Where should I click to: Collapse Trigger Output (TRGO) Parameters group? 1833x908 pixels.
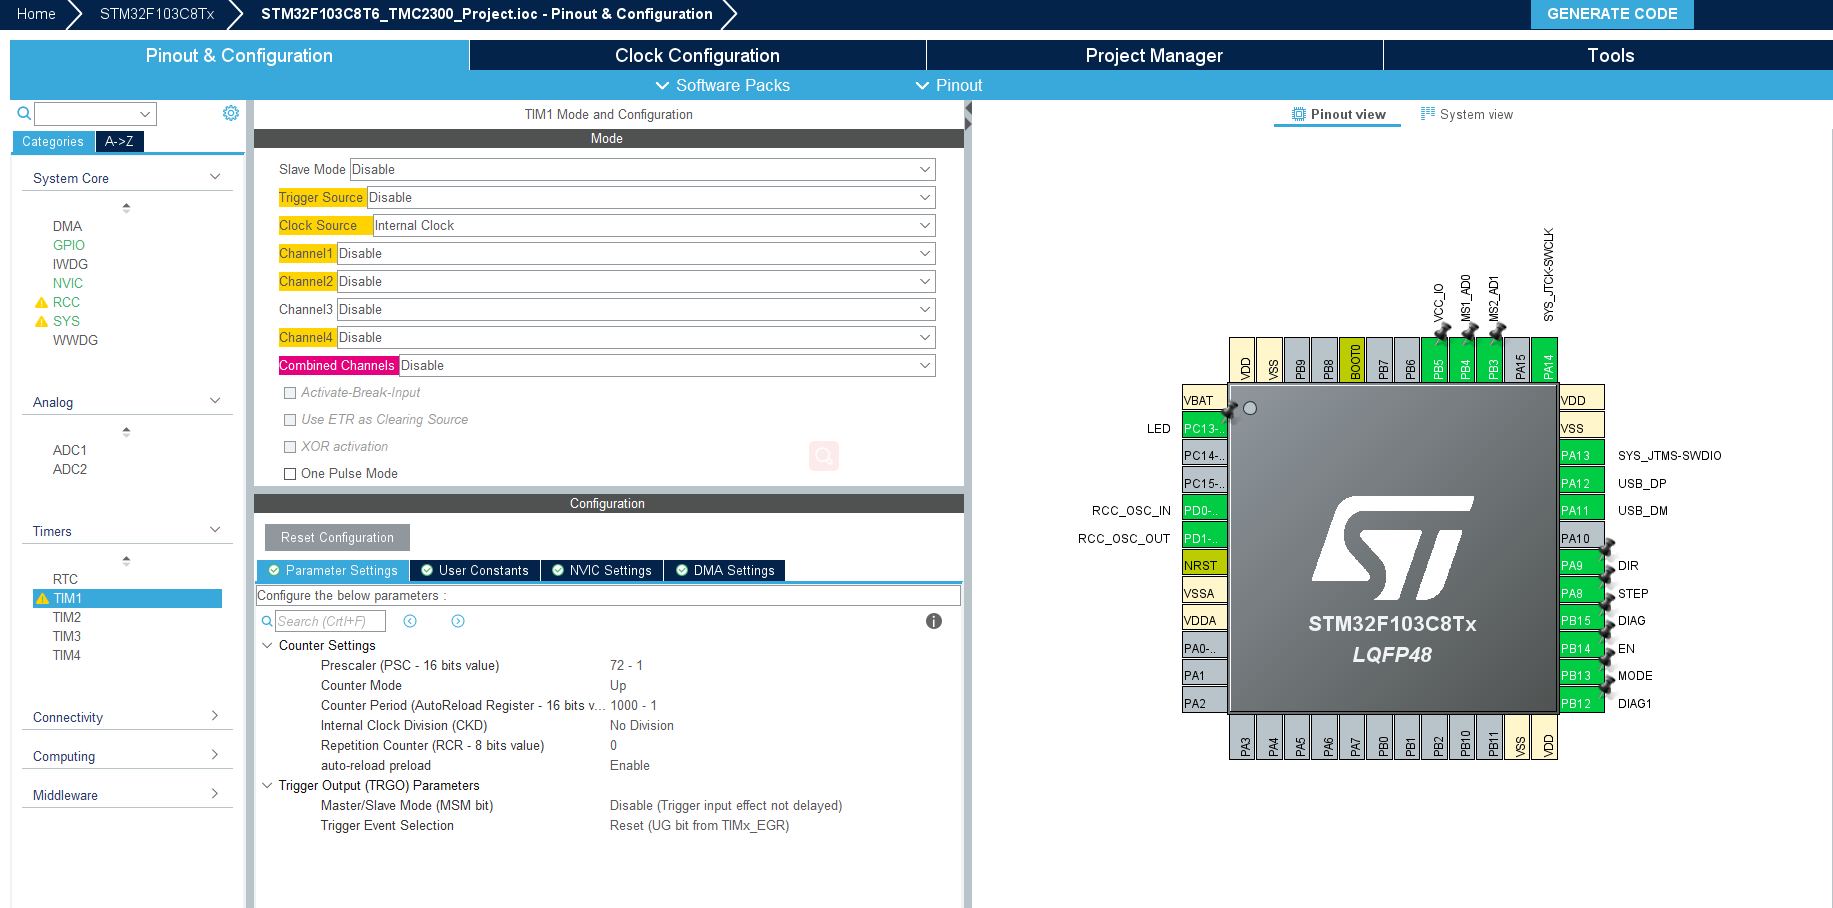[267, 785]
